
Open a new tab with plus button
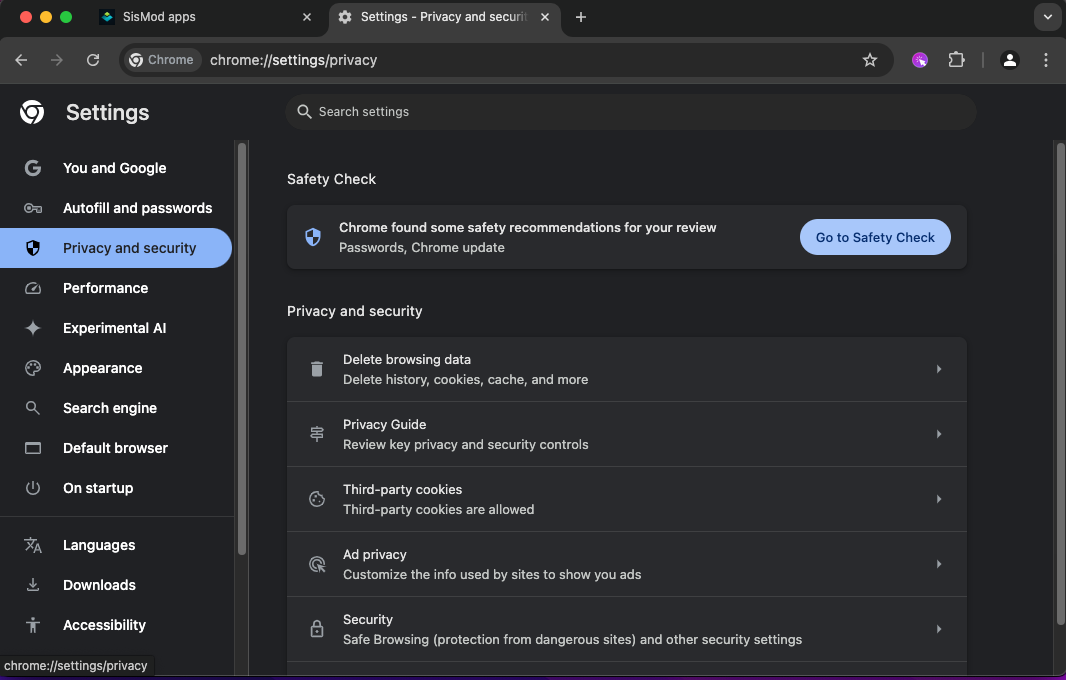coord(581,17)
